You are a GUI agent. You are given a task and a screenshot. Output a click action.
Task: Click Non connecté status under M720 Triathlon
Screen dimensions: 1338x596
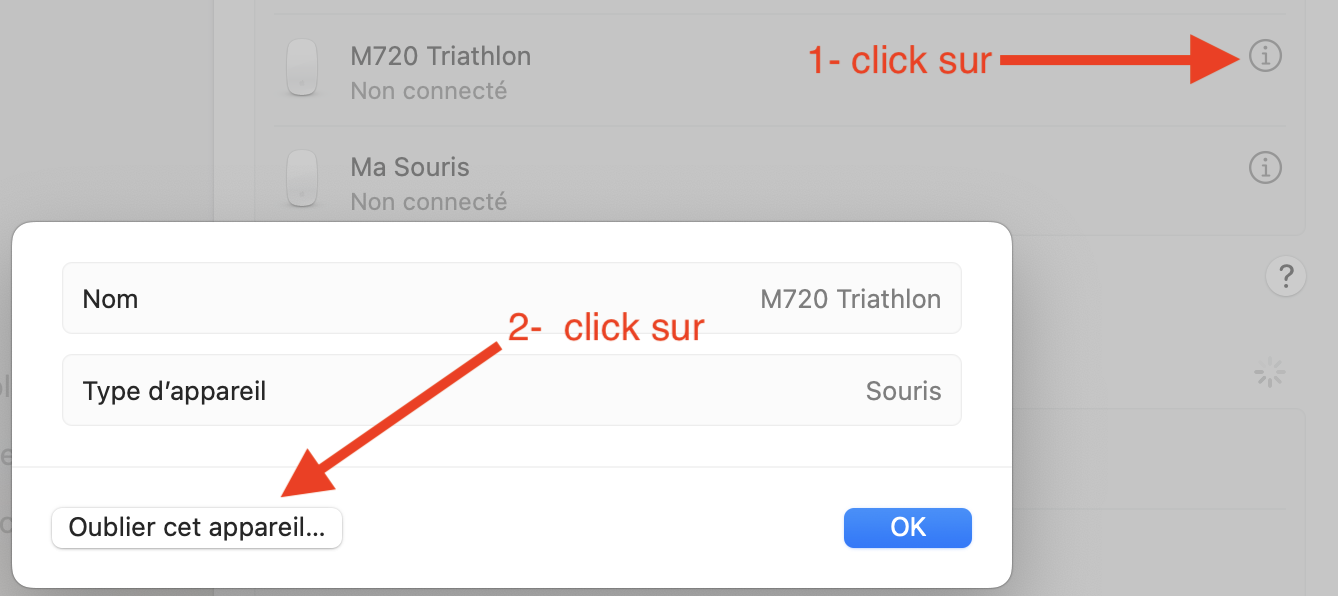point(428,91)
